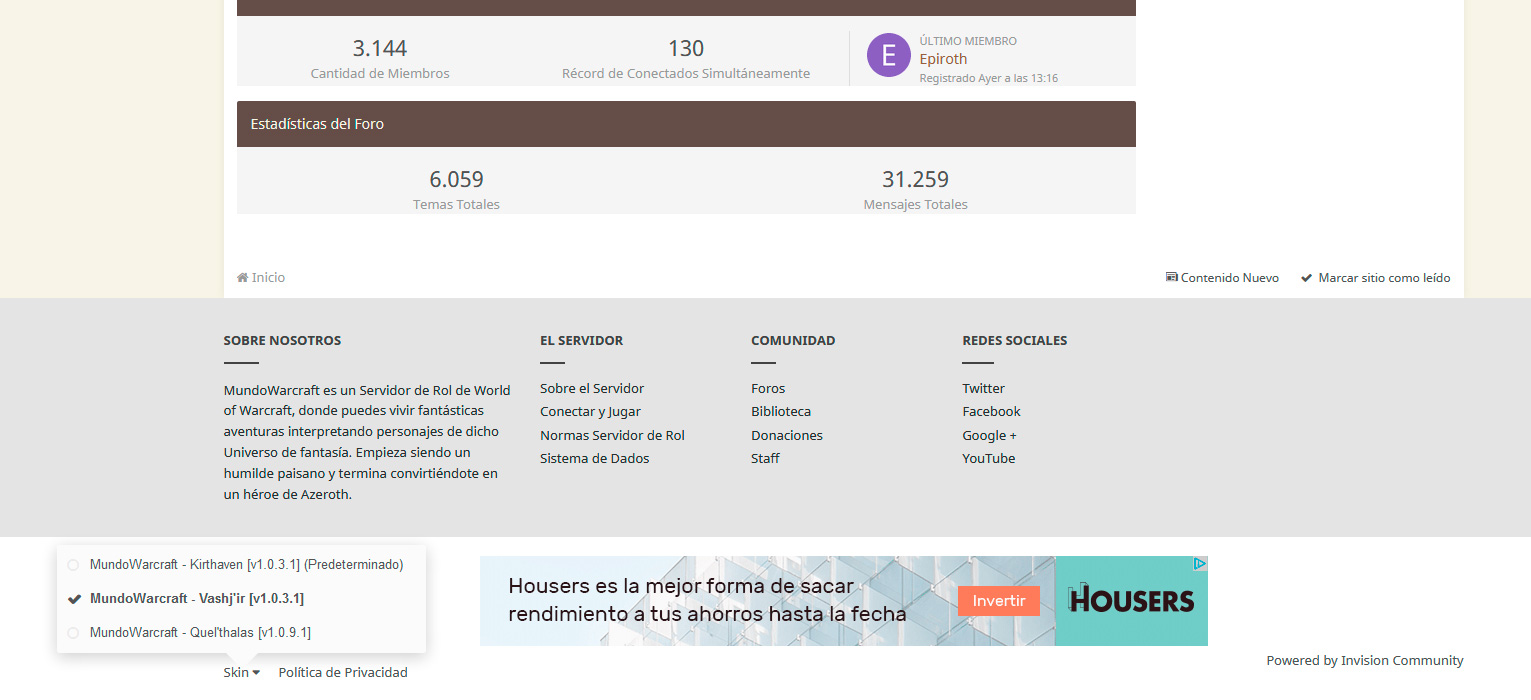Select the Kirthaven default skin radio option
Viewport: 1531px width, 700px height.
point(73,565)
